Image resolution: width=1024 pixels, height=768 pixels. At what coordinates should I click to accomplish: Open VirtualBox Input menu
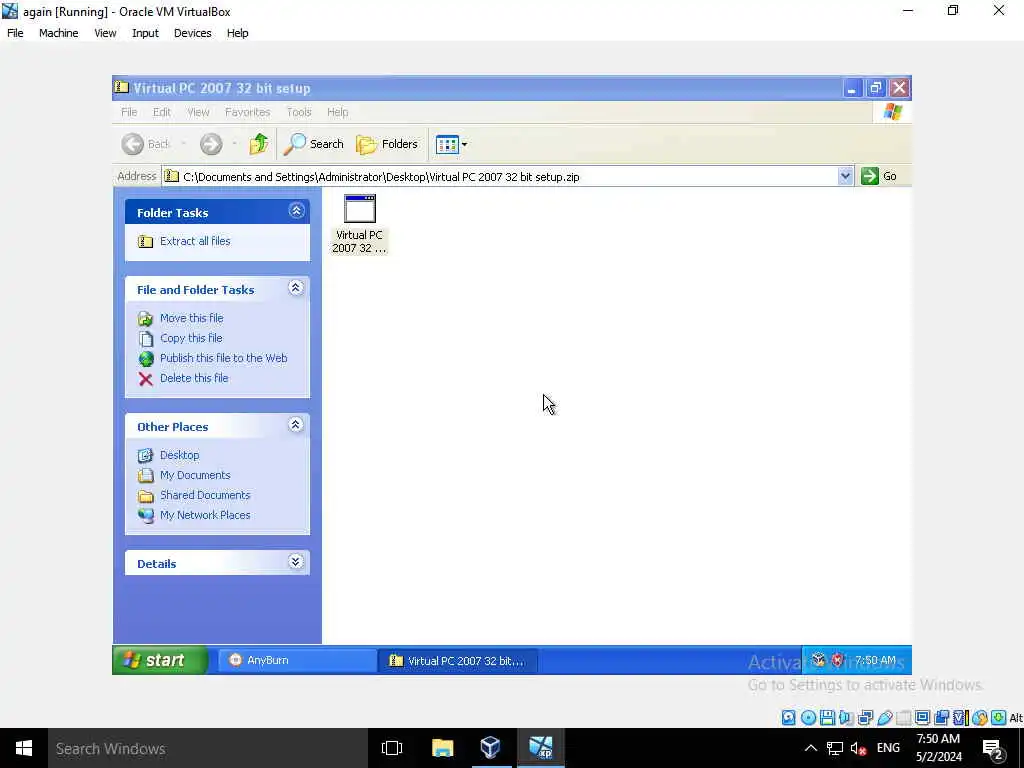145,33
